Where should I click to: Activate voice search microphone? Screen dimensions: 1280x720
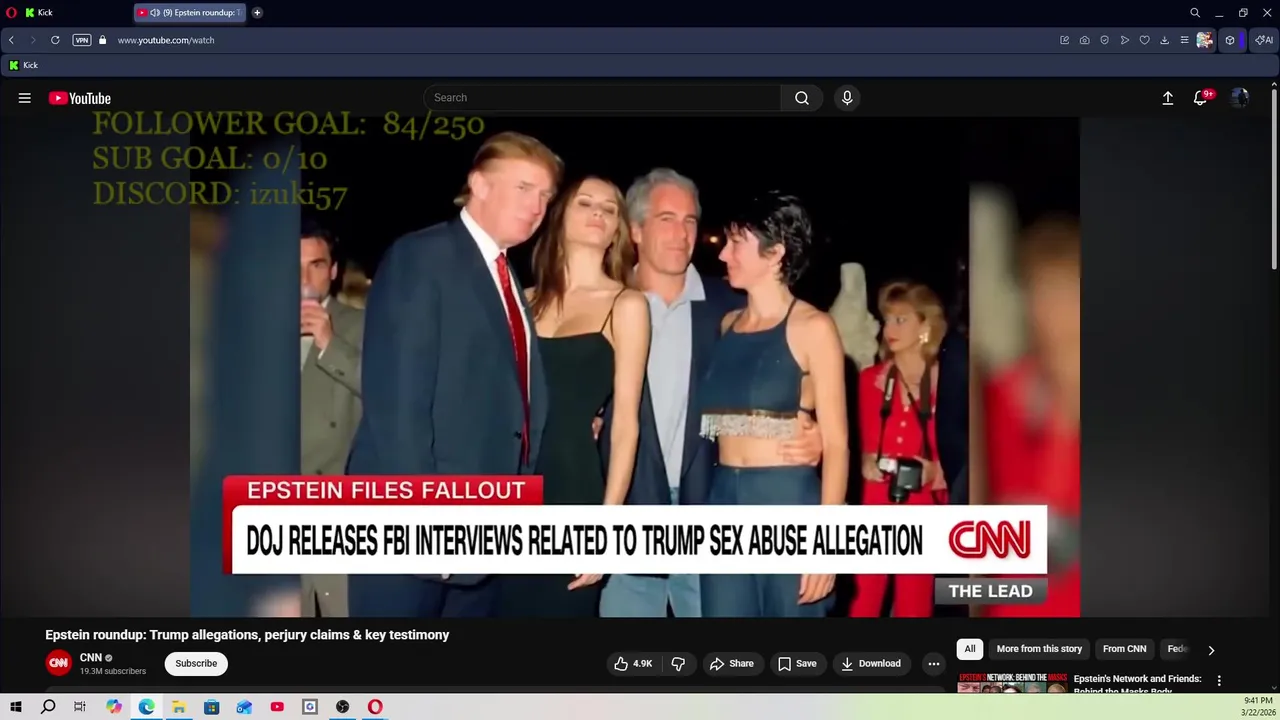click(x=847, y=98)
